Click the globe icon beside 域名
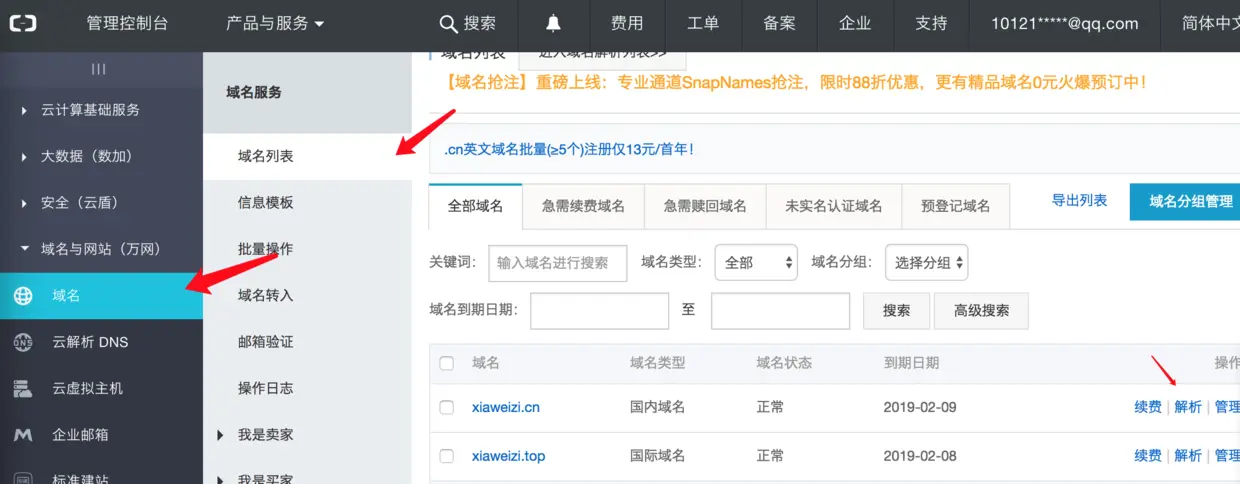The image size is (1240, 484). (x=23, y=296)
